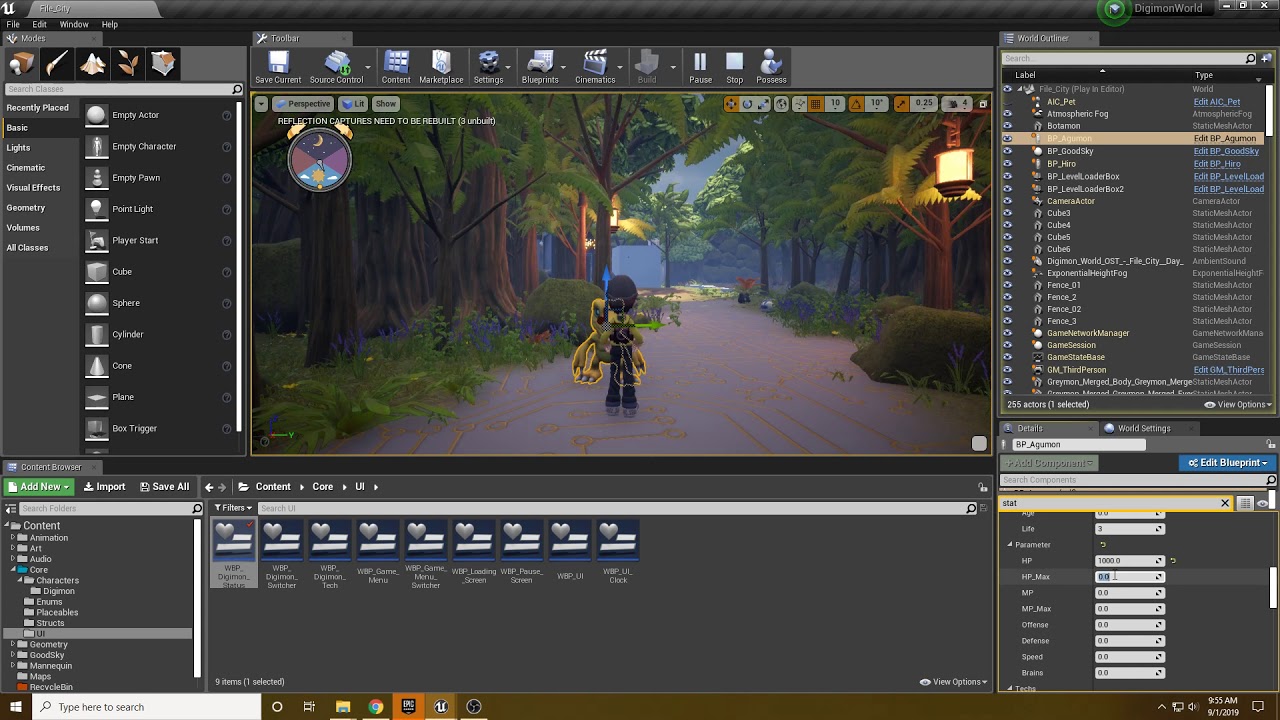Open the Edit BP_Hiro link

click(x=1217, y=164)
